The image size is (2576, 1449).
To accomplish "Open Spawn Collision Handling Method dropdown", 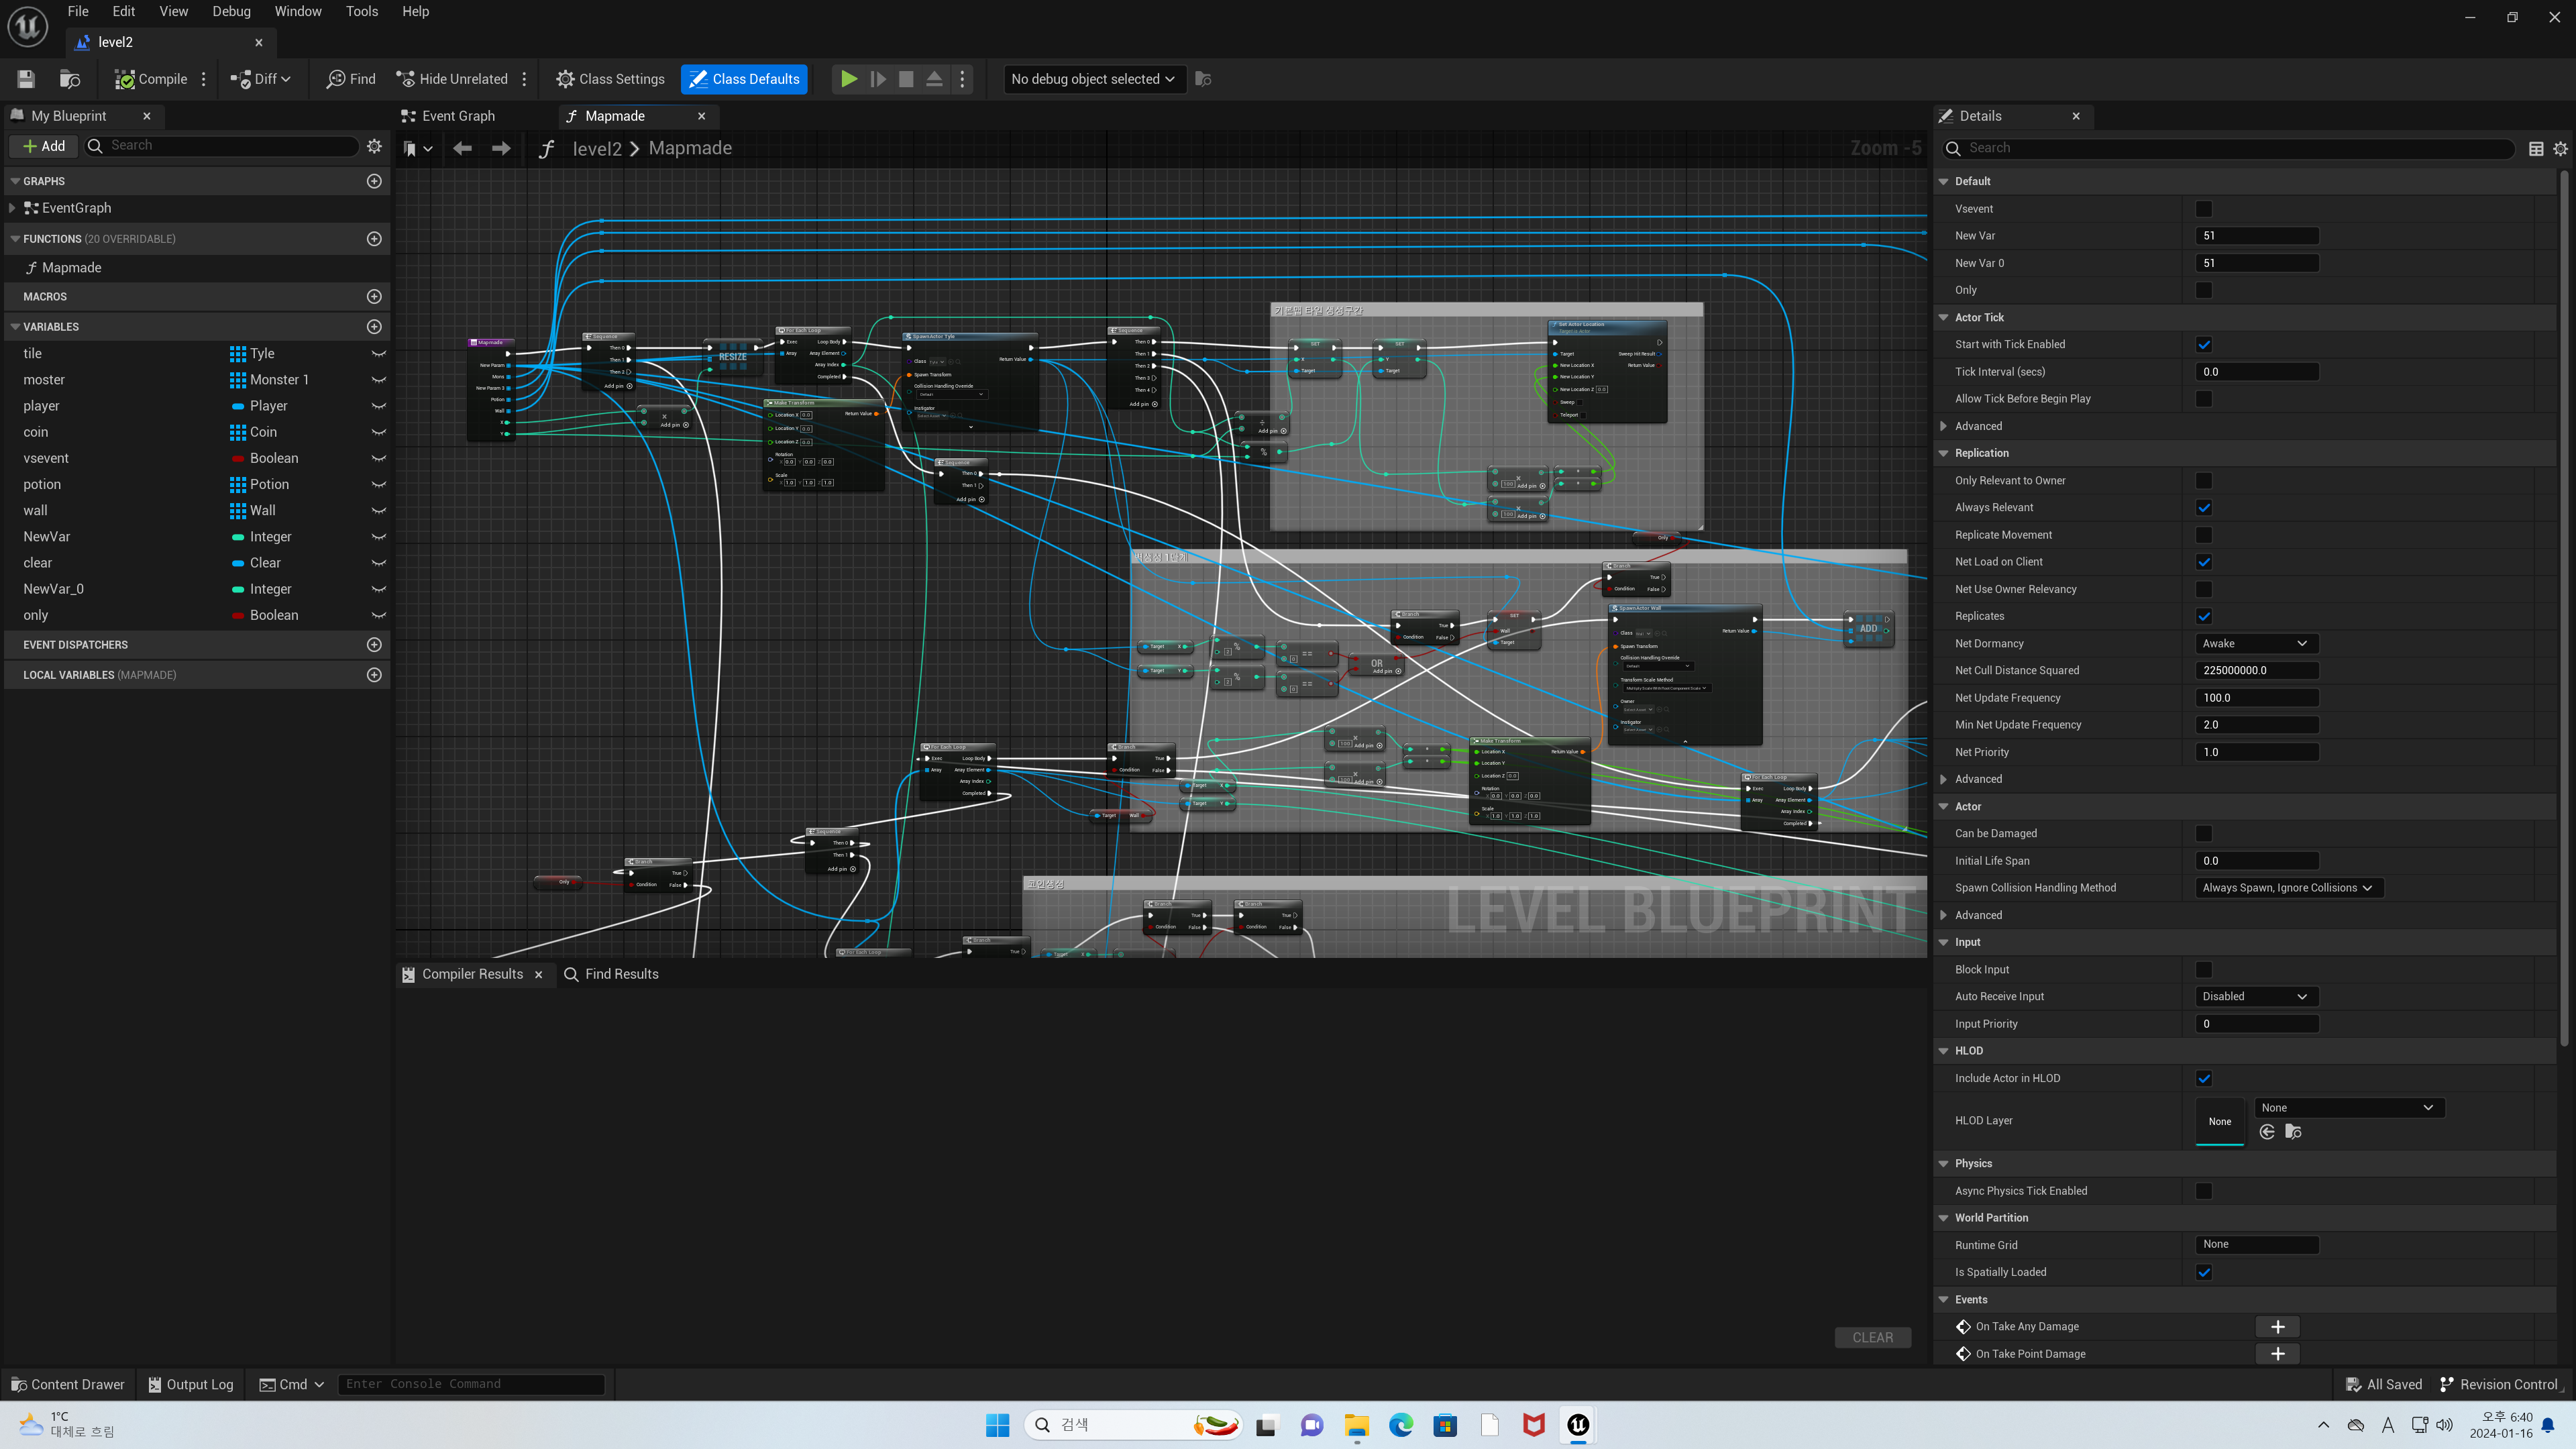I will [x=2288, y=888].
